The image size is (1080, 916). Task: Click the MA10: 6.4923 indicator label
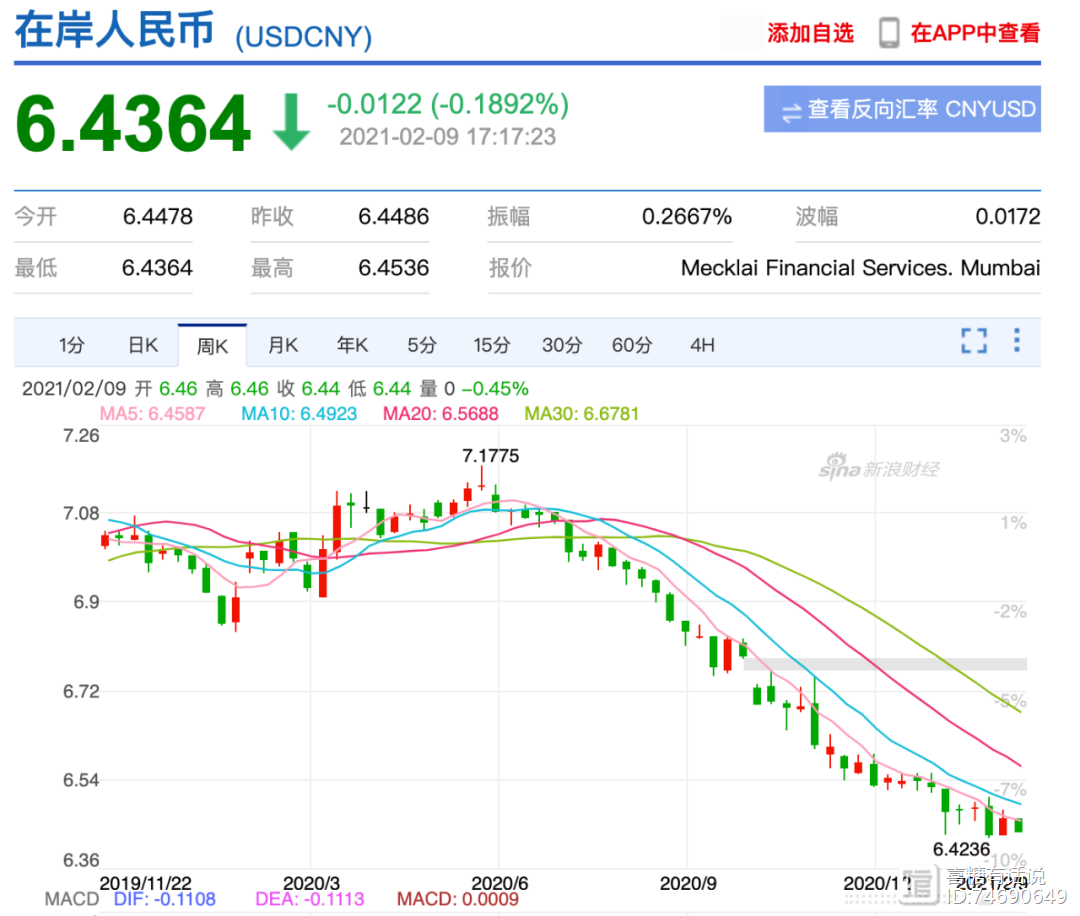(x=299, y=414)
